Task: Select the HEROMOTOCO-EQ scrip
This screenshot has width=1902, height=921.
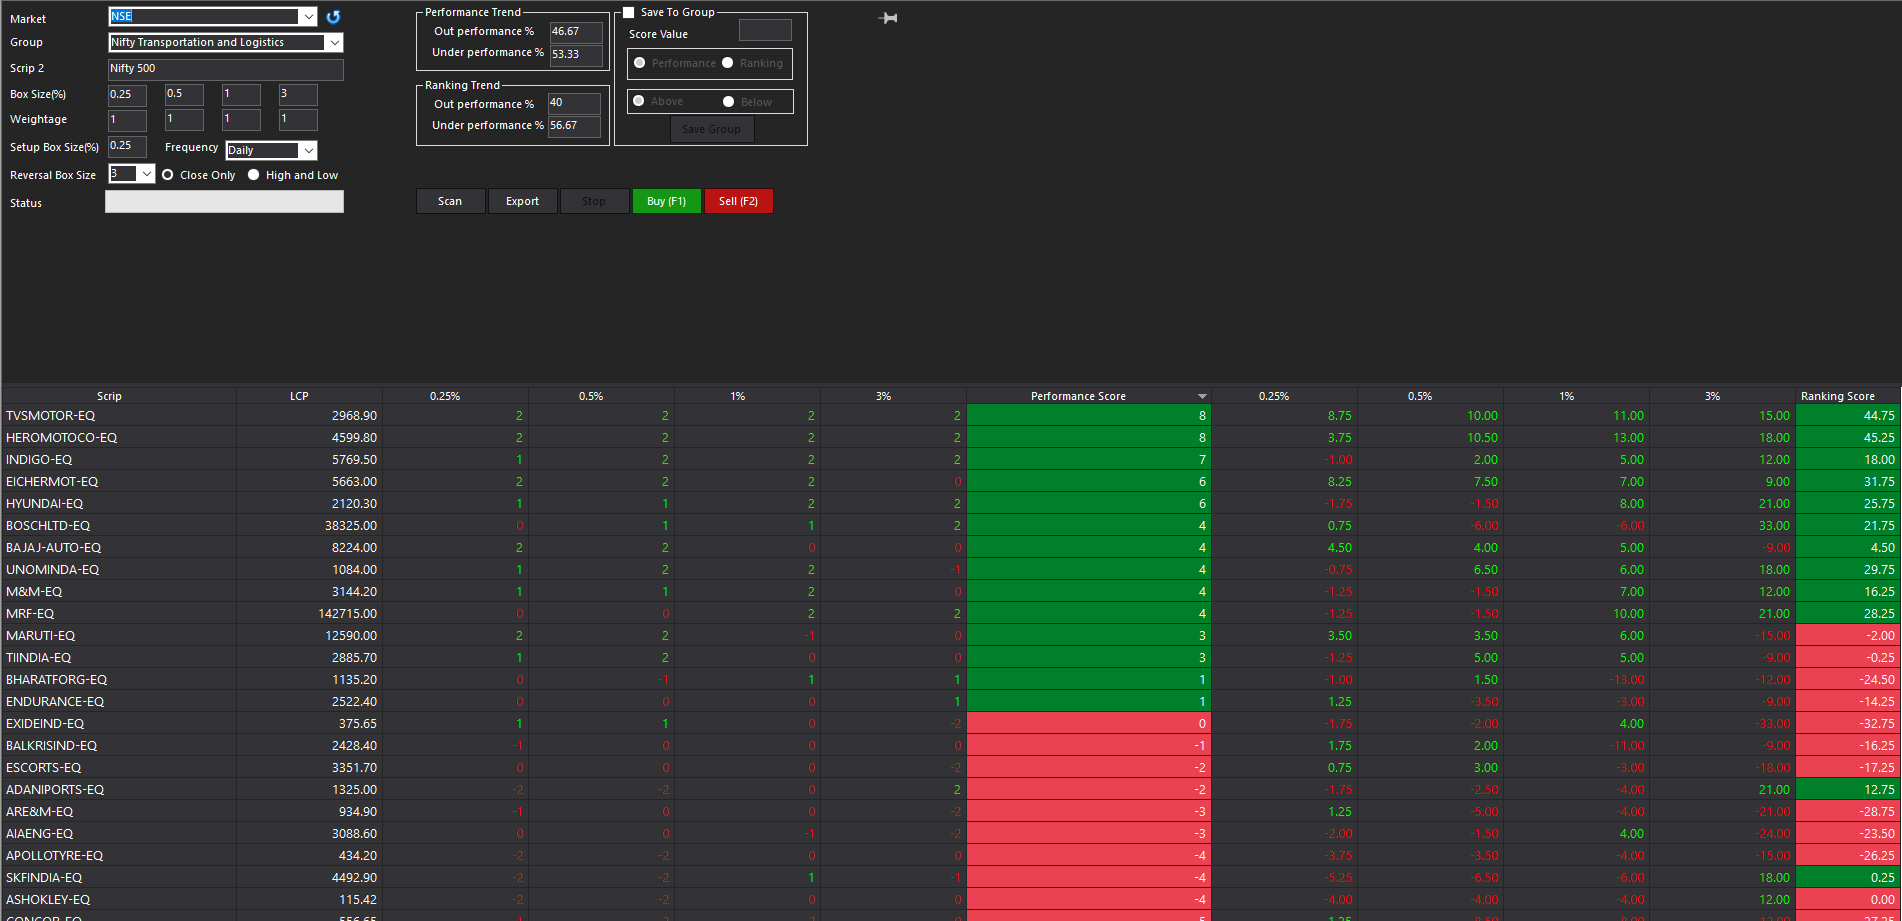Action: tap(61, 438)
